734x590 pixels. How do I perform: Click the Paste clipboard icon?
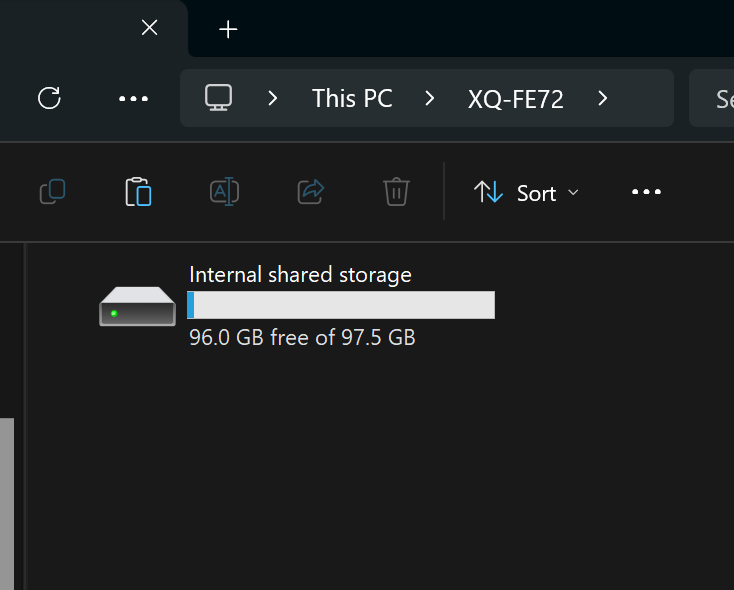tap(138, 192)
